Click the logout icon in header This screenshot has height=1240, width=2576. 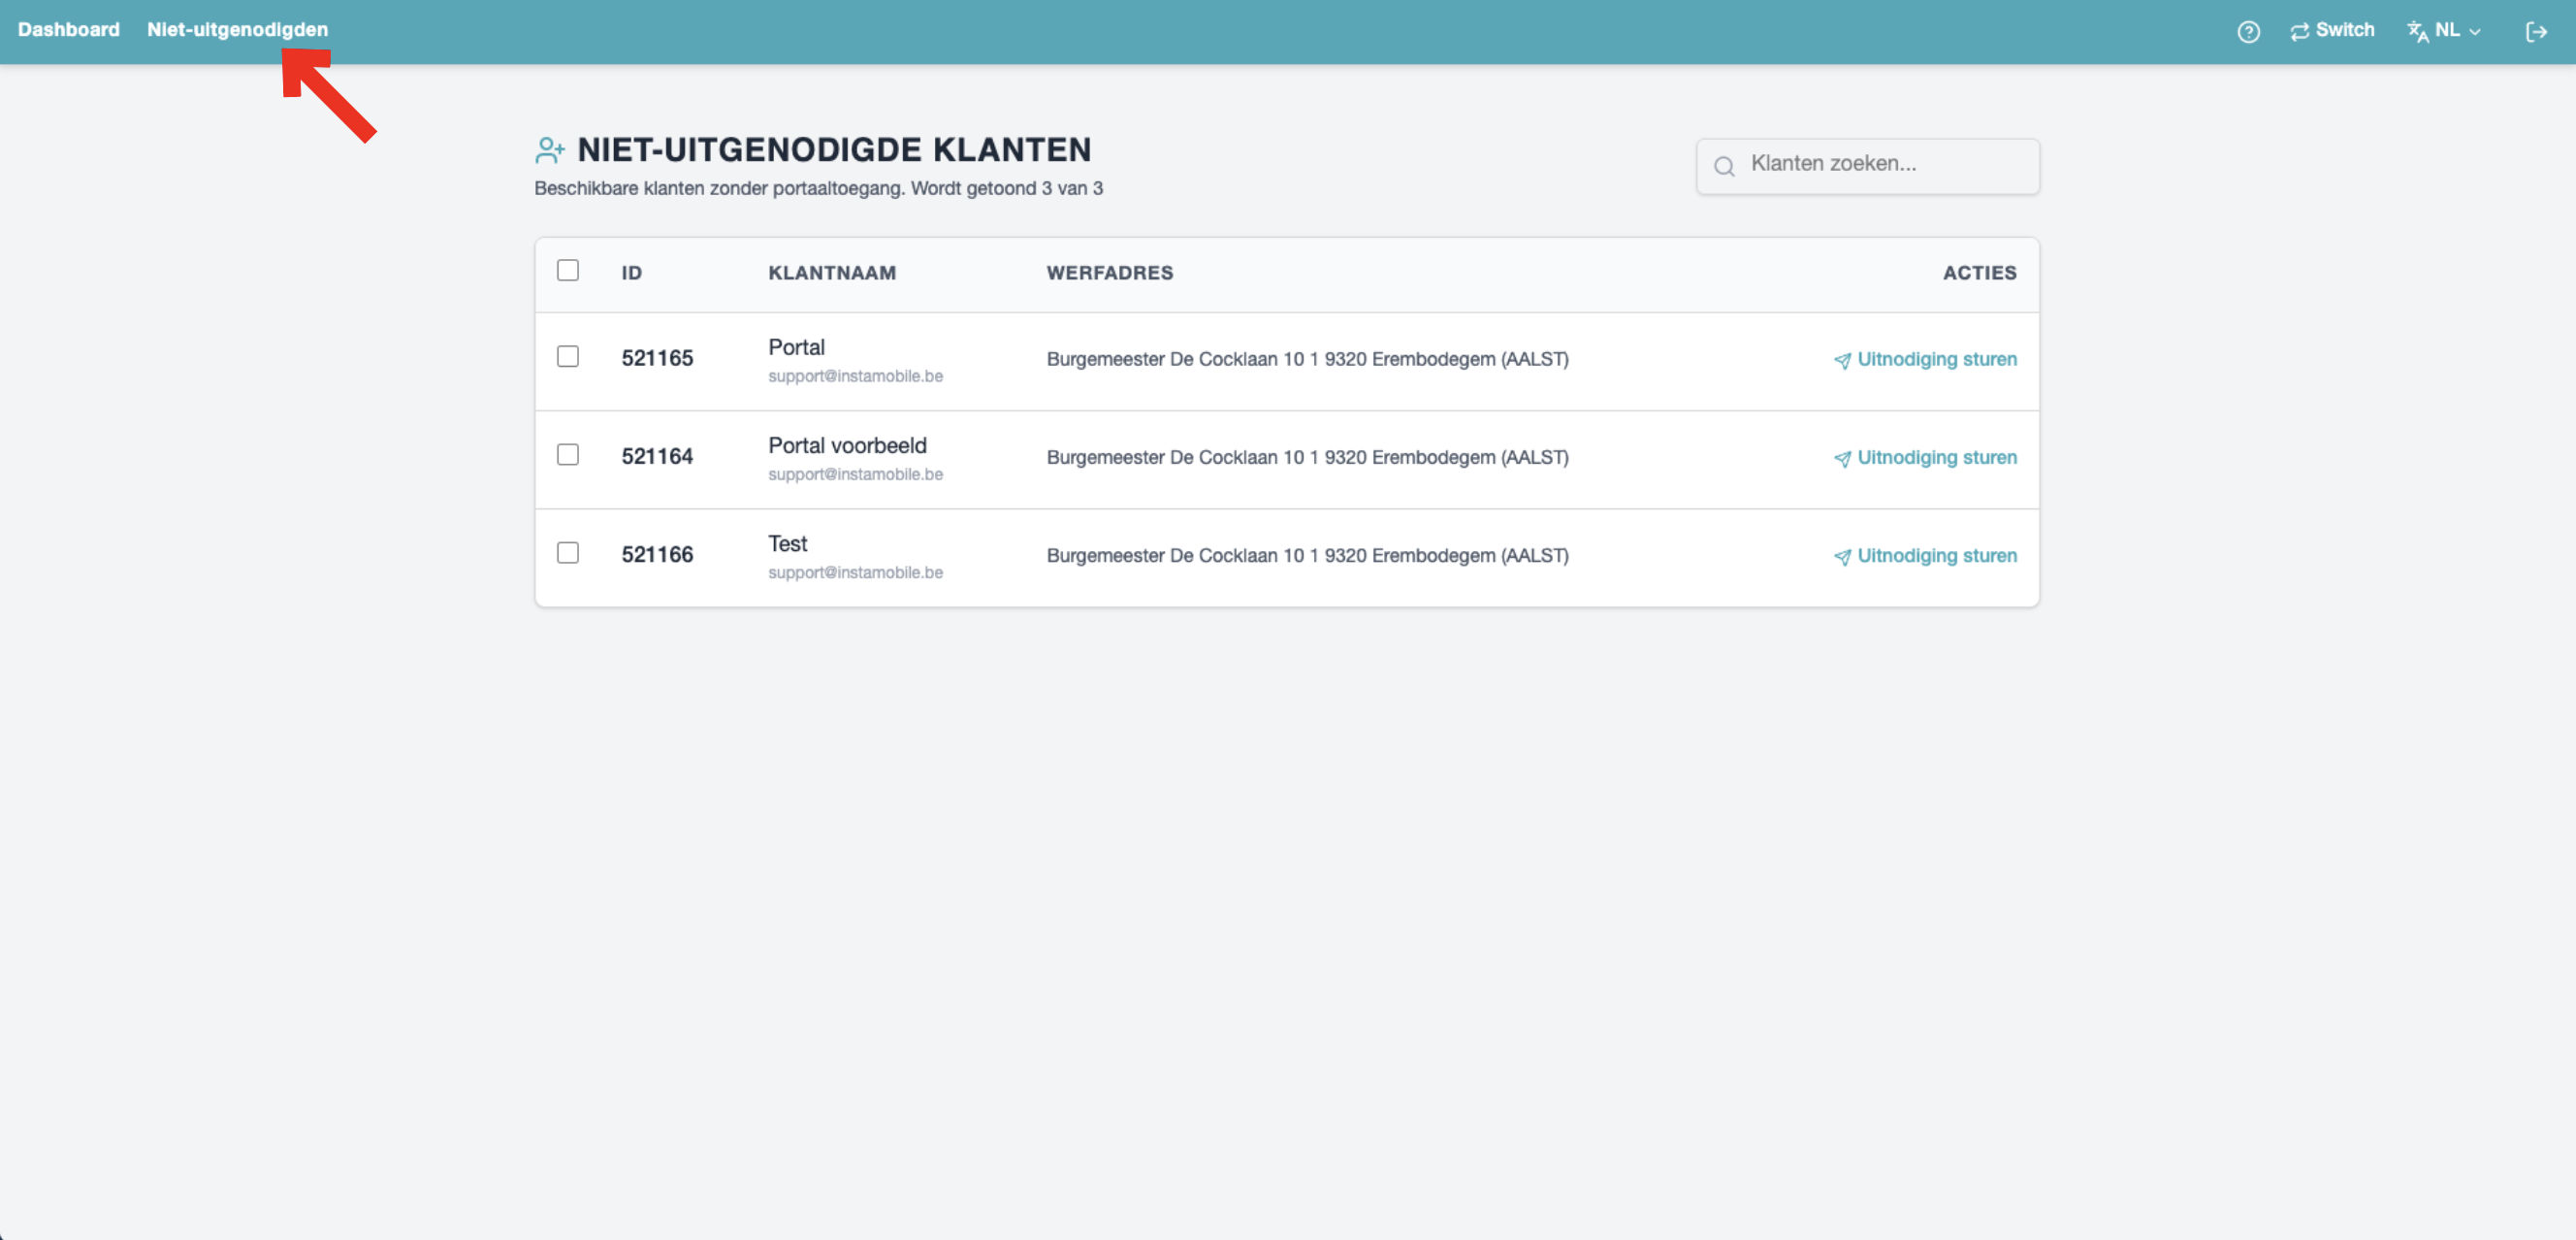[2536, 32]
